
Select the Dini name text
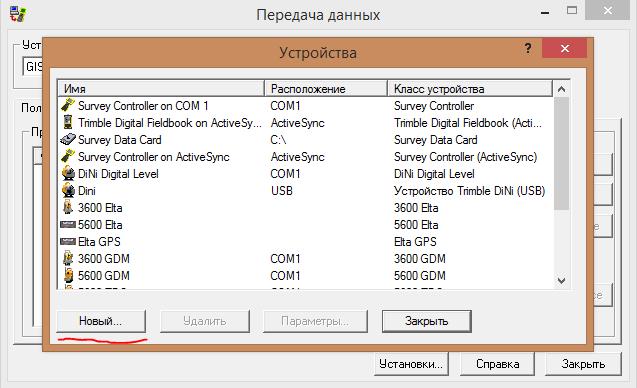(87, 191)
